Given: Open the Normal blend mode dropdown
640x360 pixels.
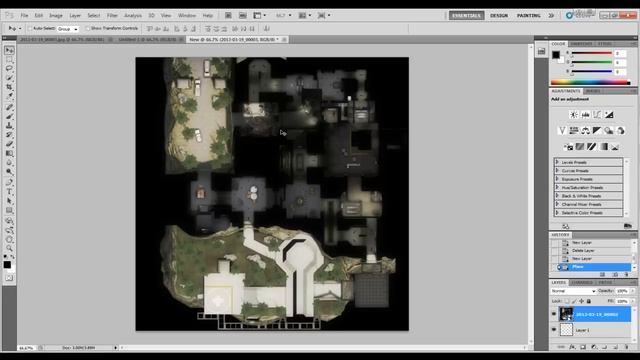Looking at the screenshot, I should coord(573,291).
